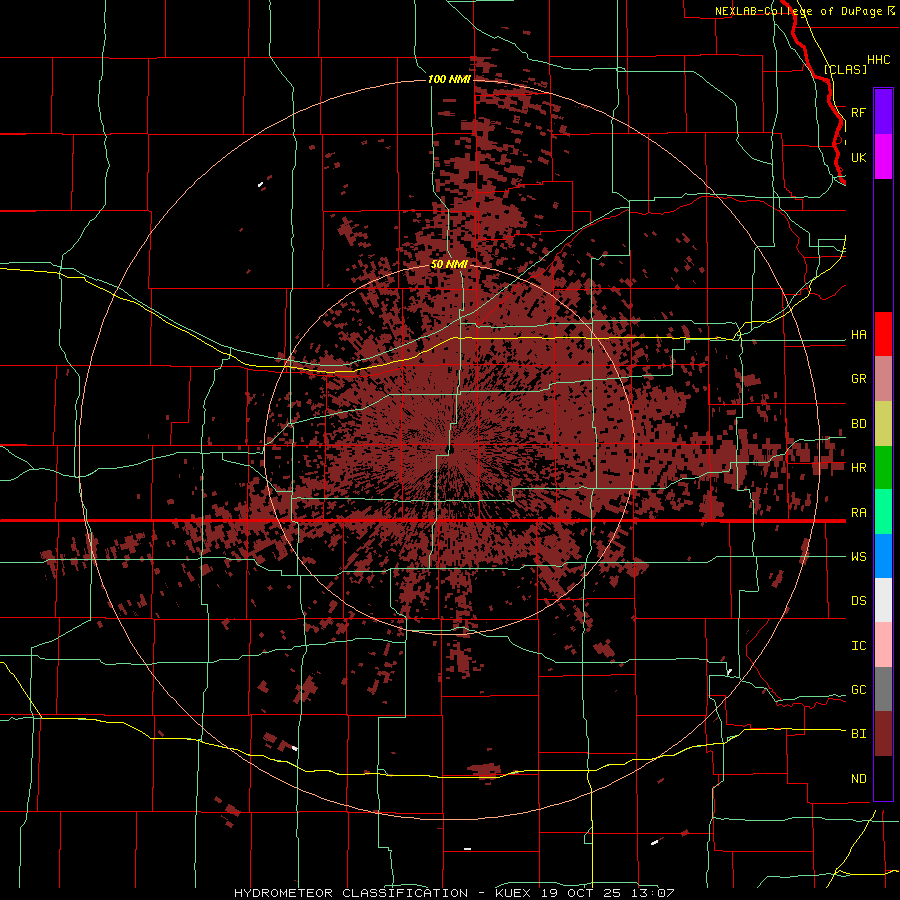
Task: Click the RF purple legend swatch
Action: pyautogui.click(x=883, y=112)
